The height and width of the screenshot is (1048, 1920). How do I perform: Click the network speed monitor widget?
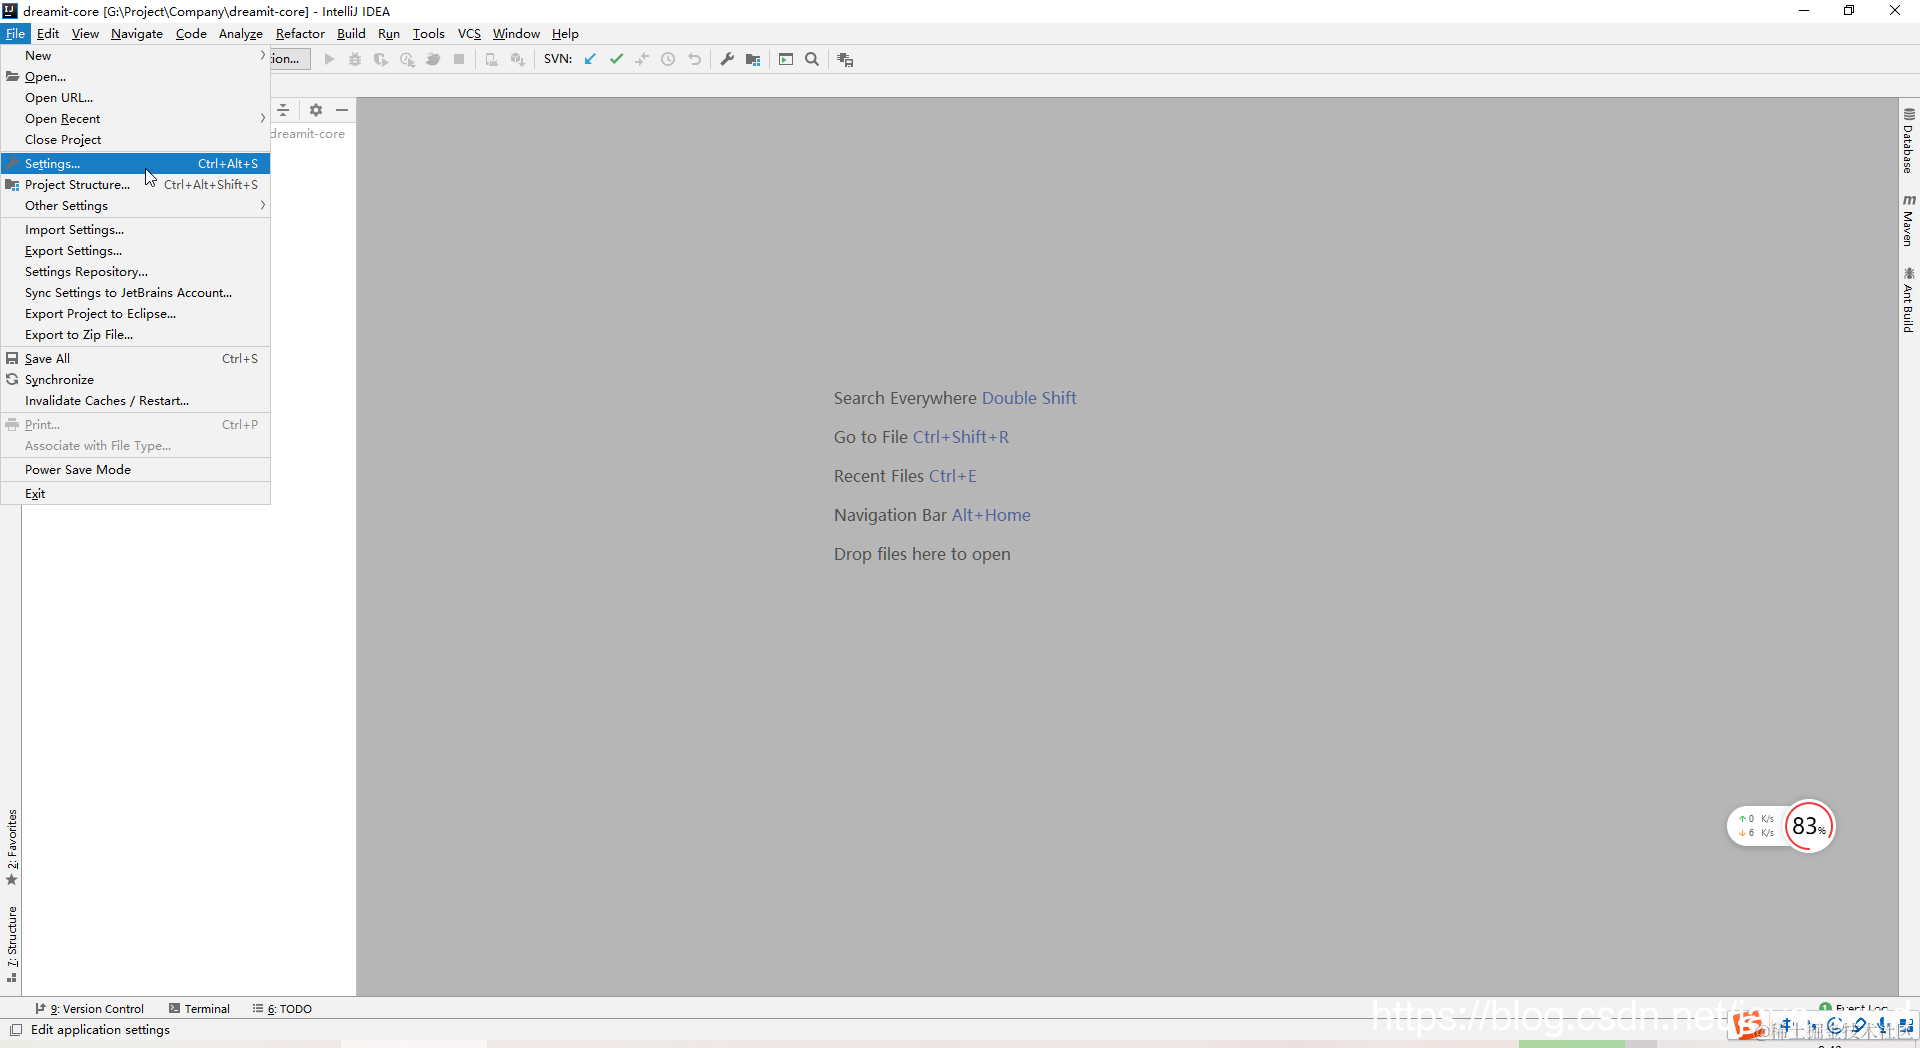[1756, 826]
